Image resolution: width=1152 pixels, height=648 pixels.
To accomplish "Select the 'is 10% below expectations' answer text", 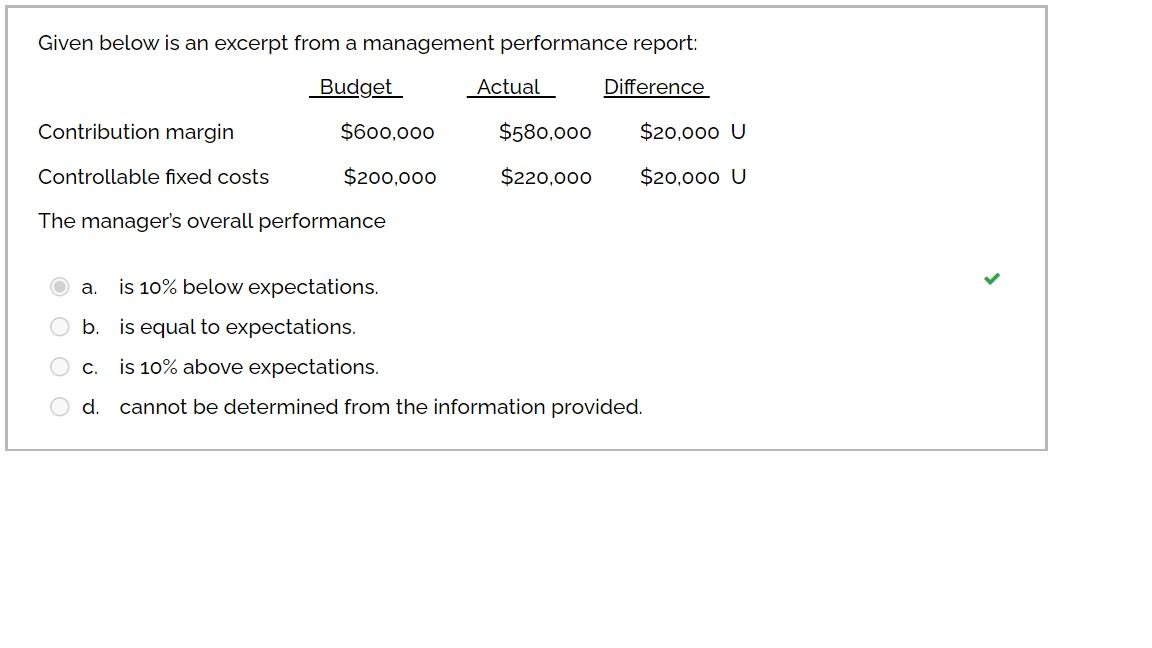I will pyautogui.click(x=248, y=287).
